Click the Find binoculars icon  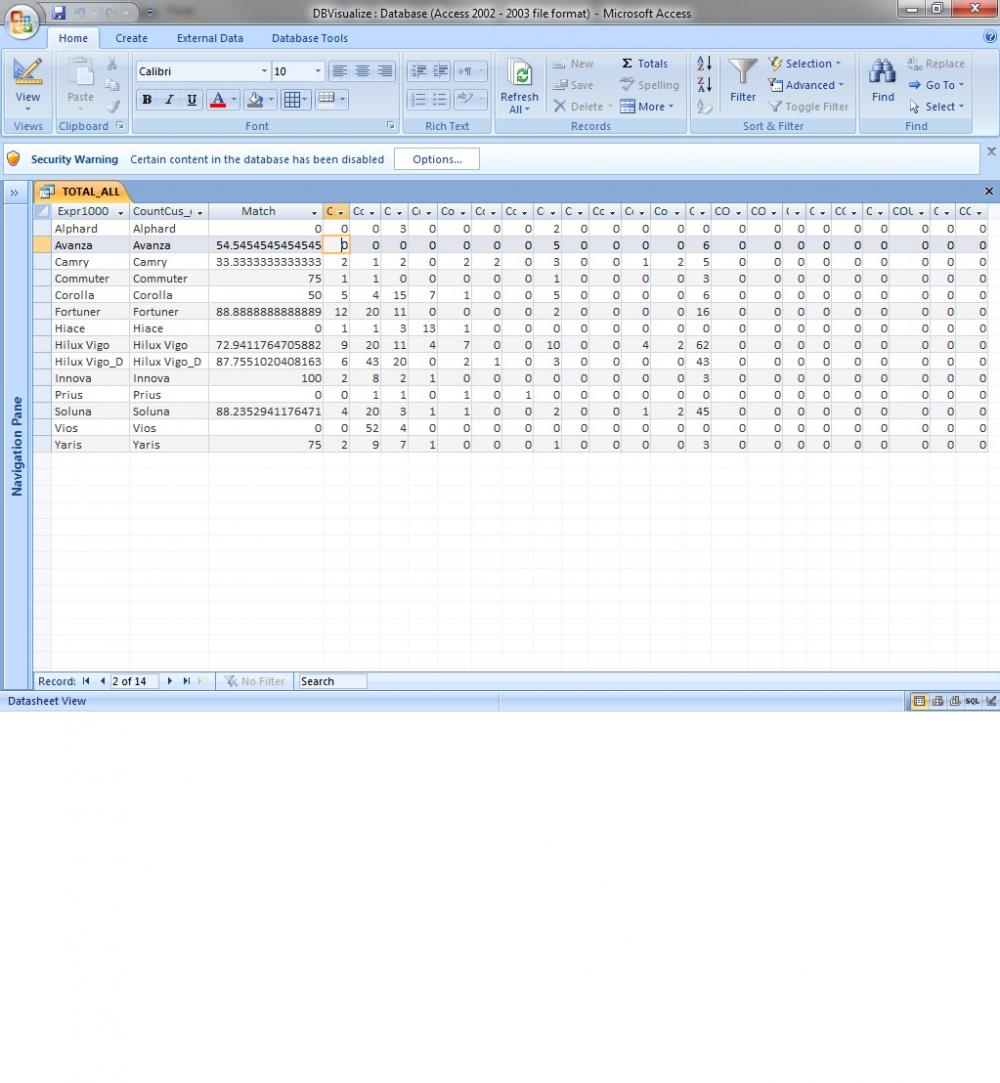tap(883, 73)
